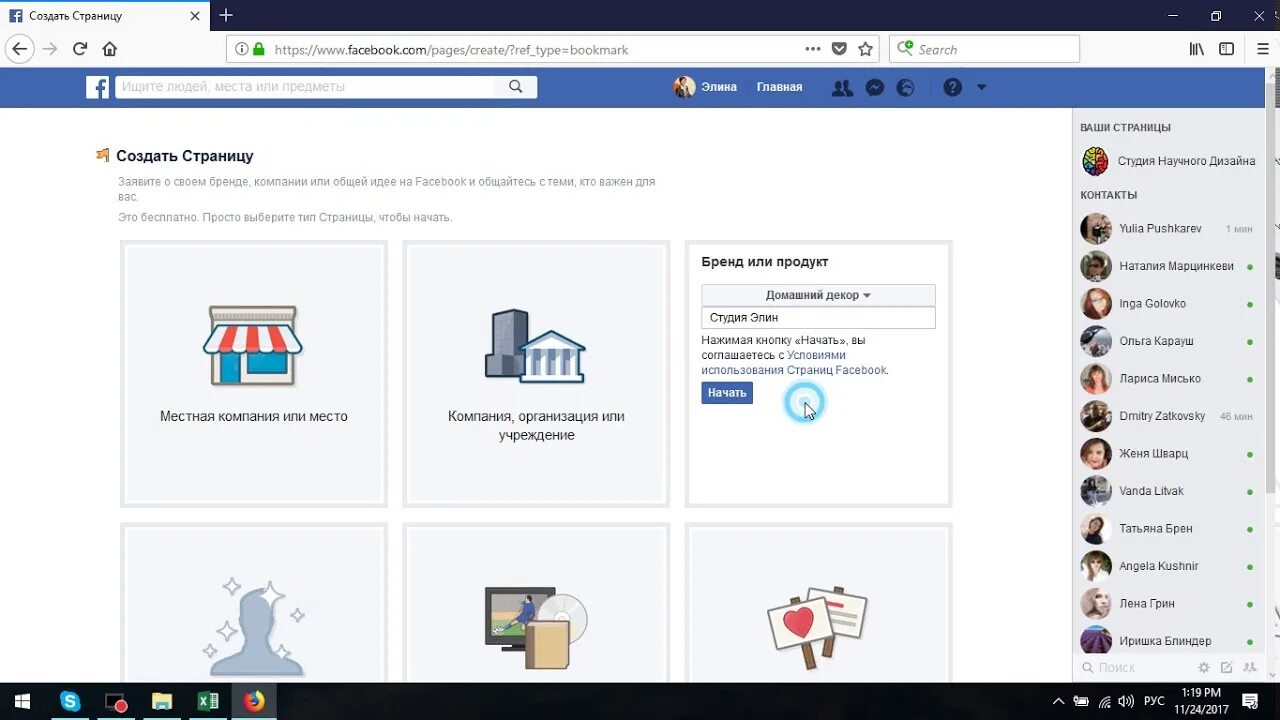Image resolution: width=1280 pixels, height=720 pixels.
Task: Click the РУС language indicator
Action: click(x=1154, y=701)
